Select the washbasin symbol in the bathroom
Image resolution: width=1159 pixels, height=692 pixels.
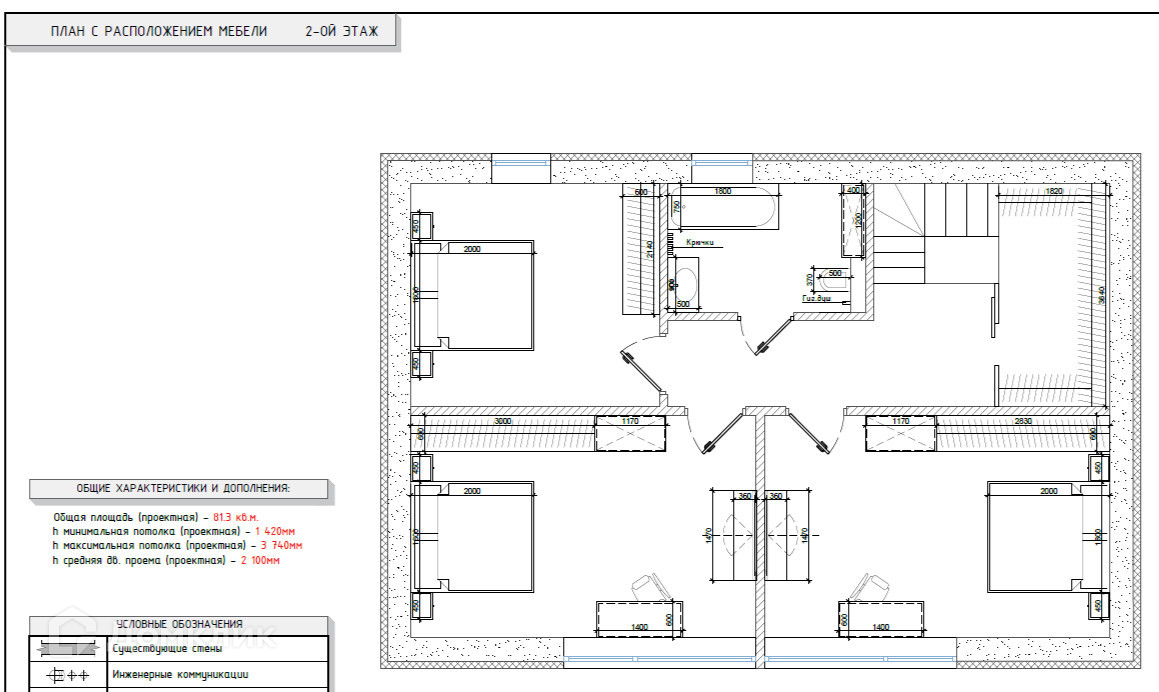pos(685,284)
